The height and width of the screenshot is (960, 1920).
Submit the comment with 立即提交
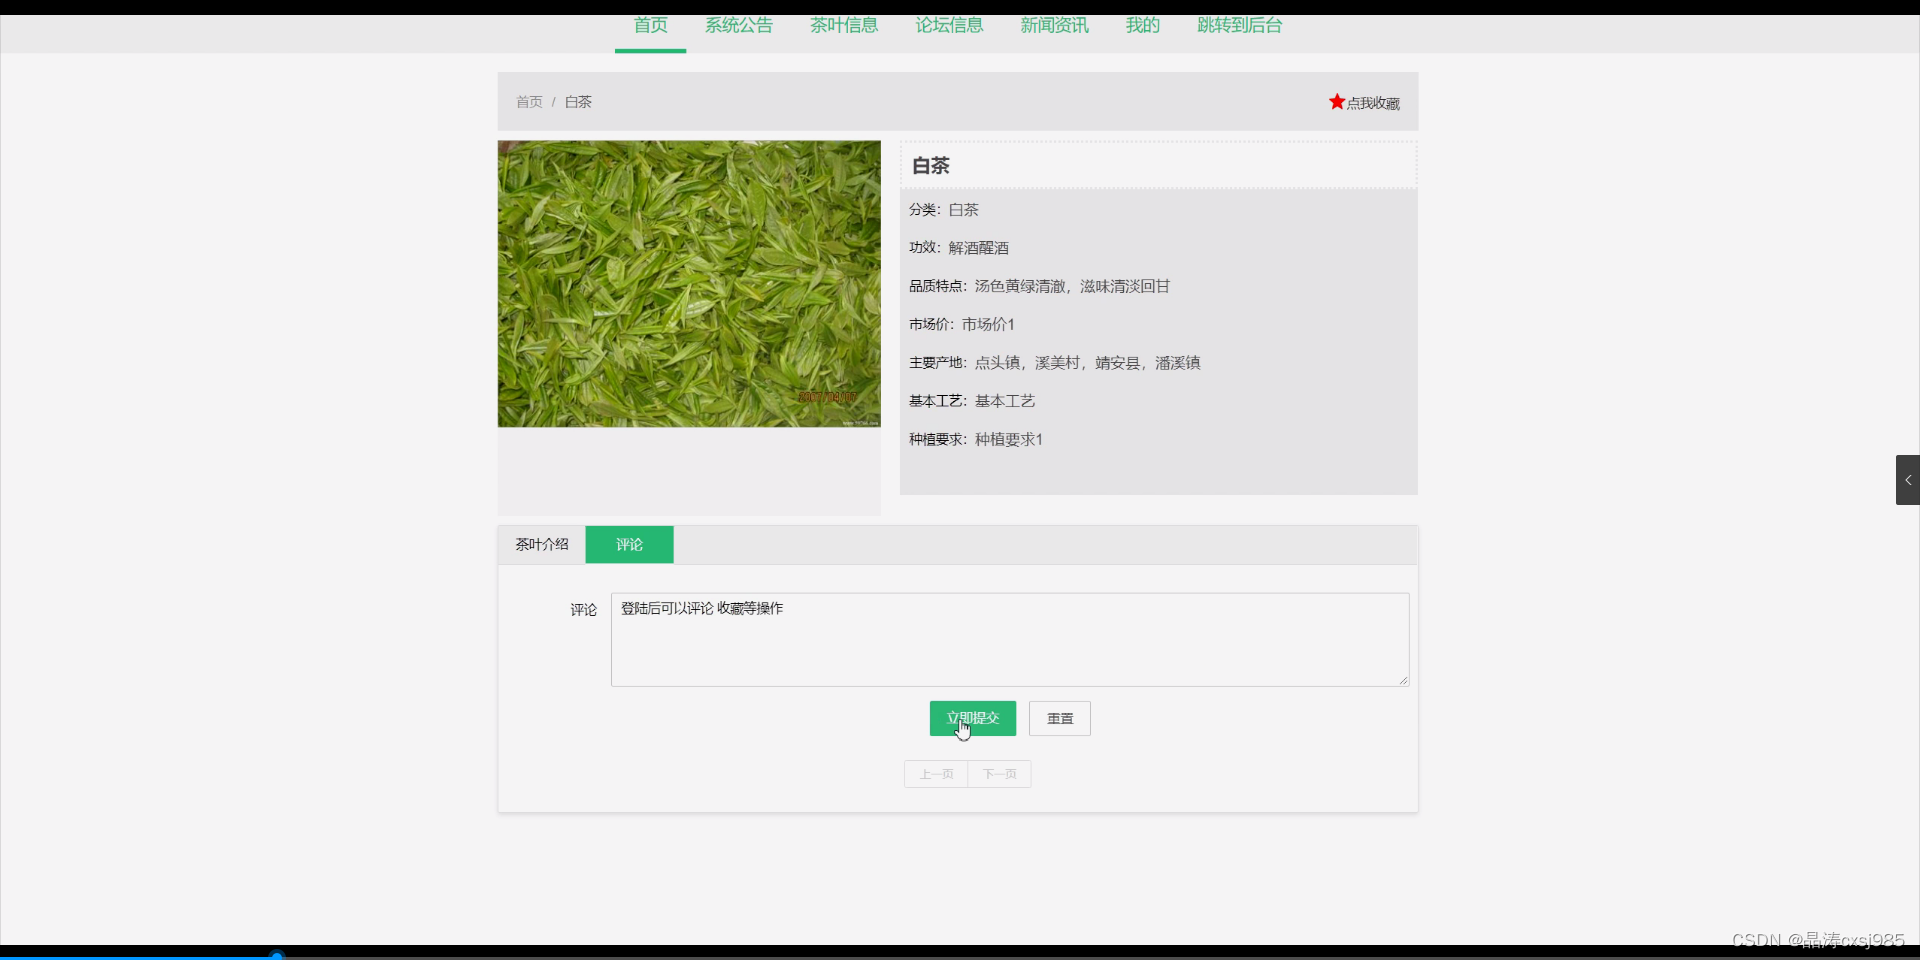[973, 718]
